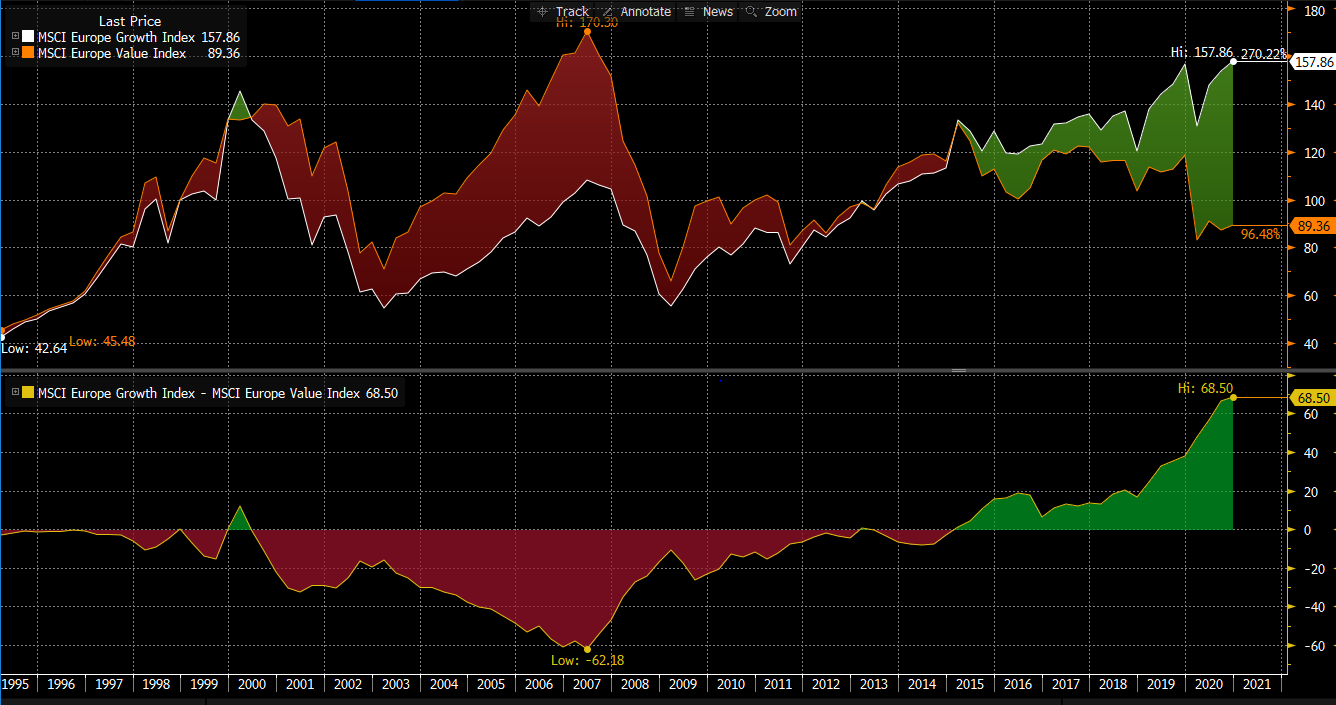Click the white Growth Index color swatch
This screenshot has height=705, width=1336.
28,37
